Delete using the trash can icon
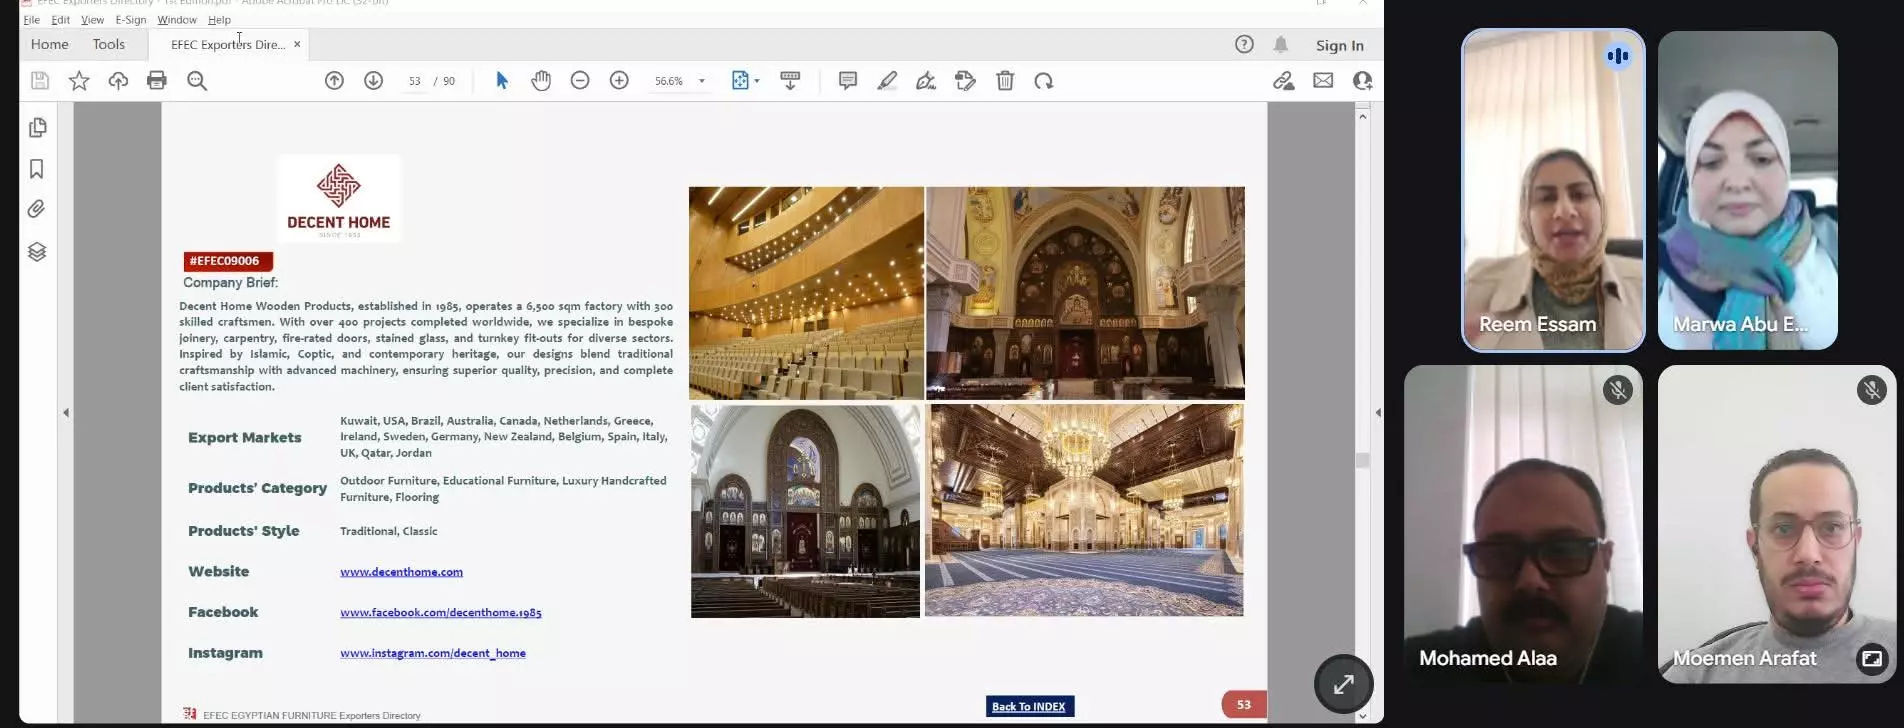 pyautogui.click(x=1005, y=81)
